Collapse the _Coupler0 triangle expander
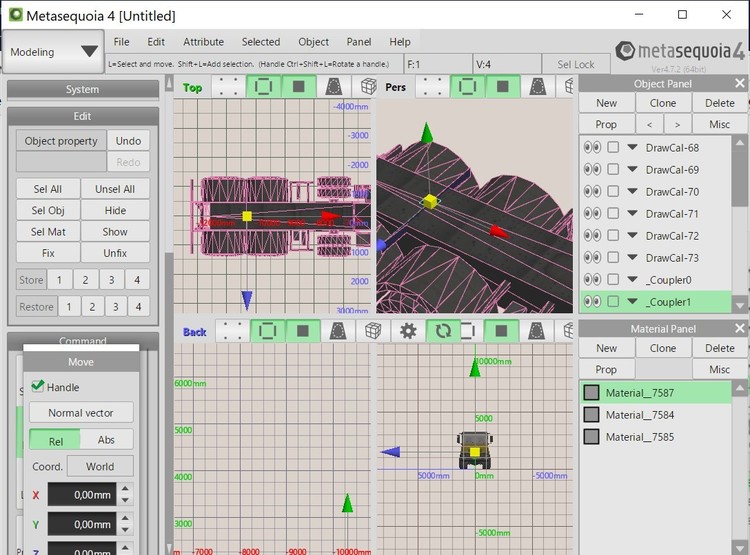 (632, 279)
